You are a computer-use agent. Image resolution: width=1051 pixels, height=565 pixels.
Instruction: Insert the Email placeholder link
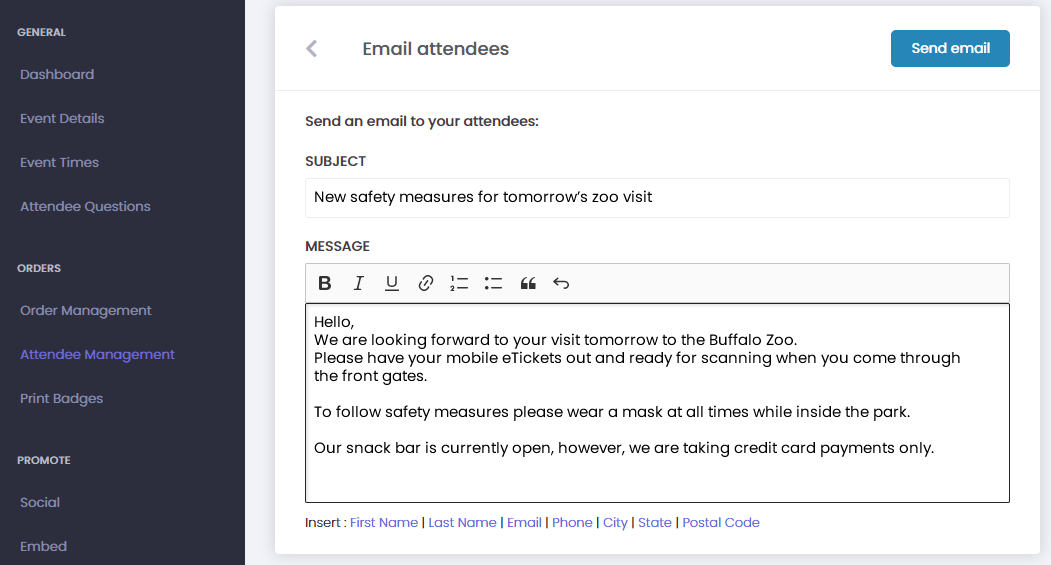(524, 522)
